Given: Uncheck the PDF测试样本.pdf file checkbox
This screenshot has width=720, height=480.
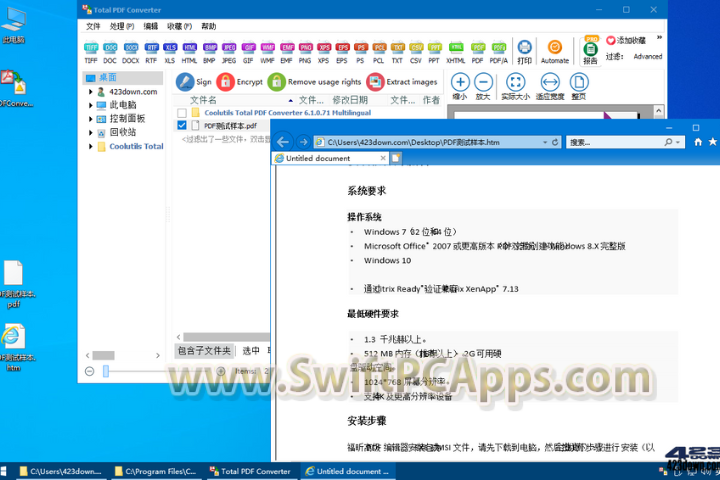Looking at the screenshot, I should pyautogui.click(x=182, y=125).
